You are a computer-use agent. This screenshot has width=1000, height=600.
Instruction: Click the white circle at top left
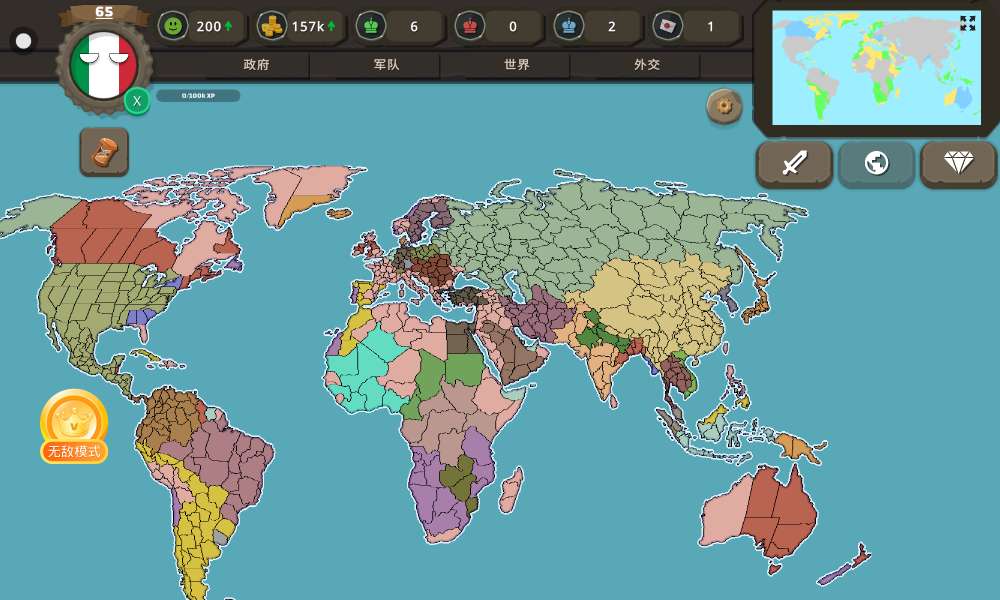(x=24, y=41)
